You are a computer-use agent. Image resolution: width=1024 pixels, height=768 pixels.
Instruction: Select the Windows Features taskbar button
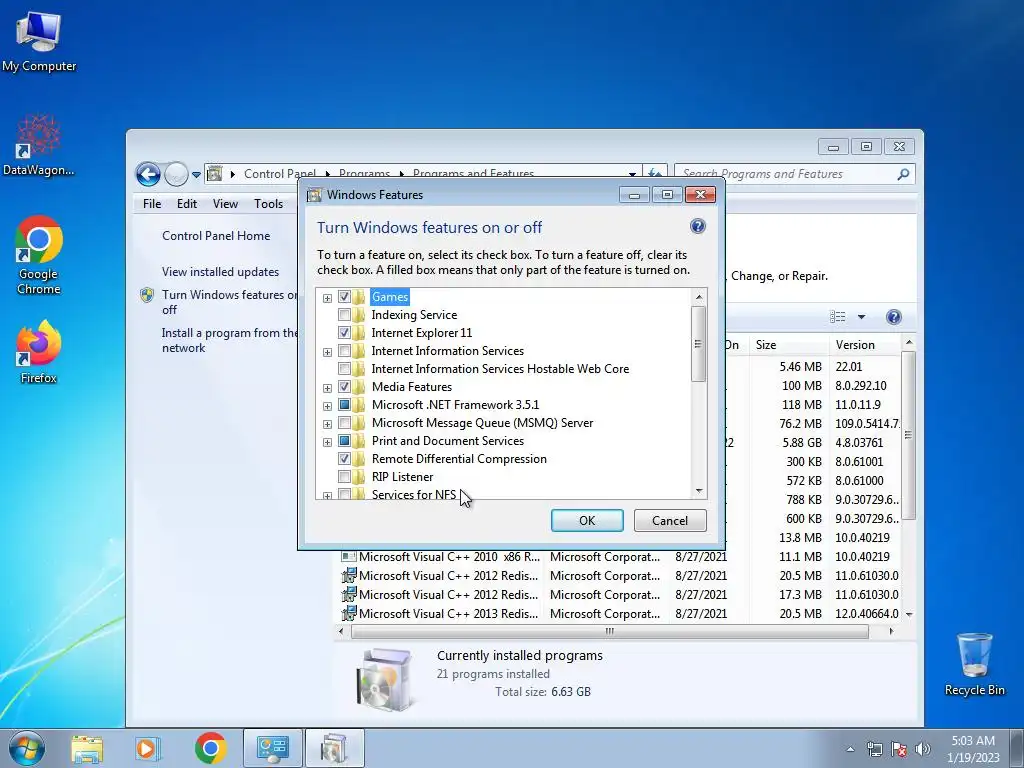[x=334, y=748]
